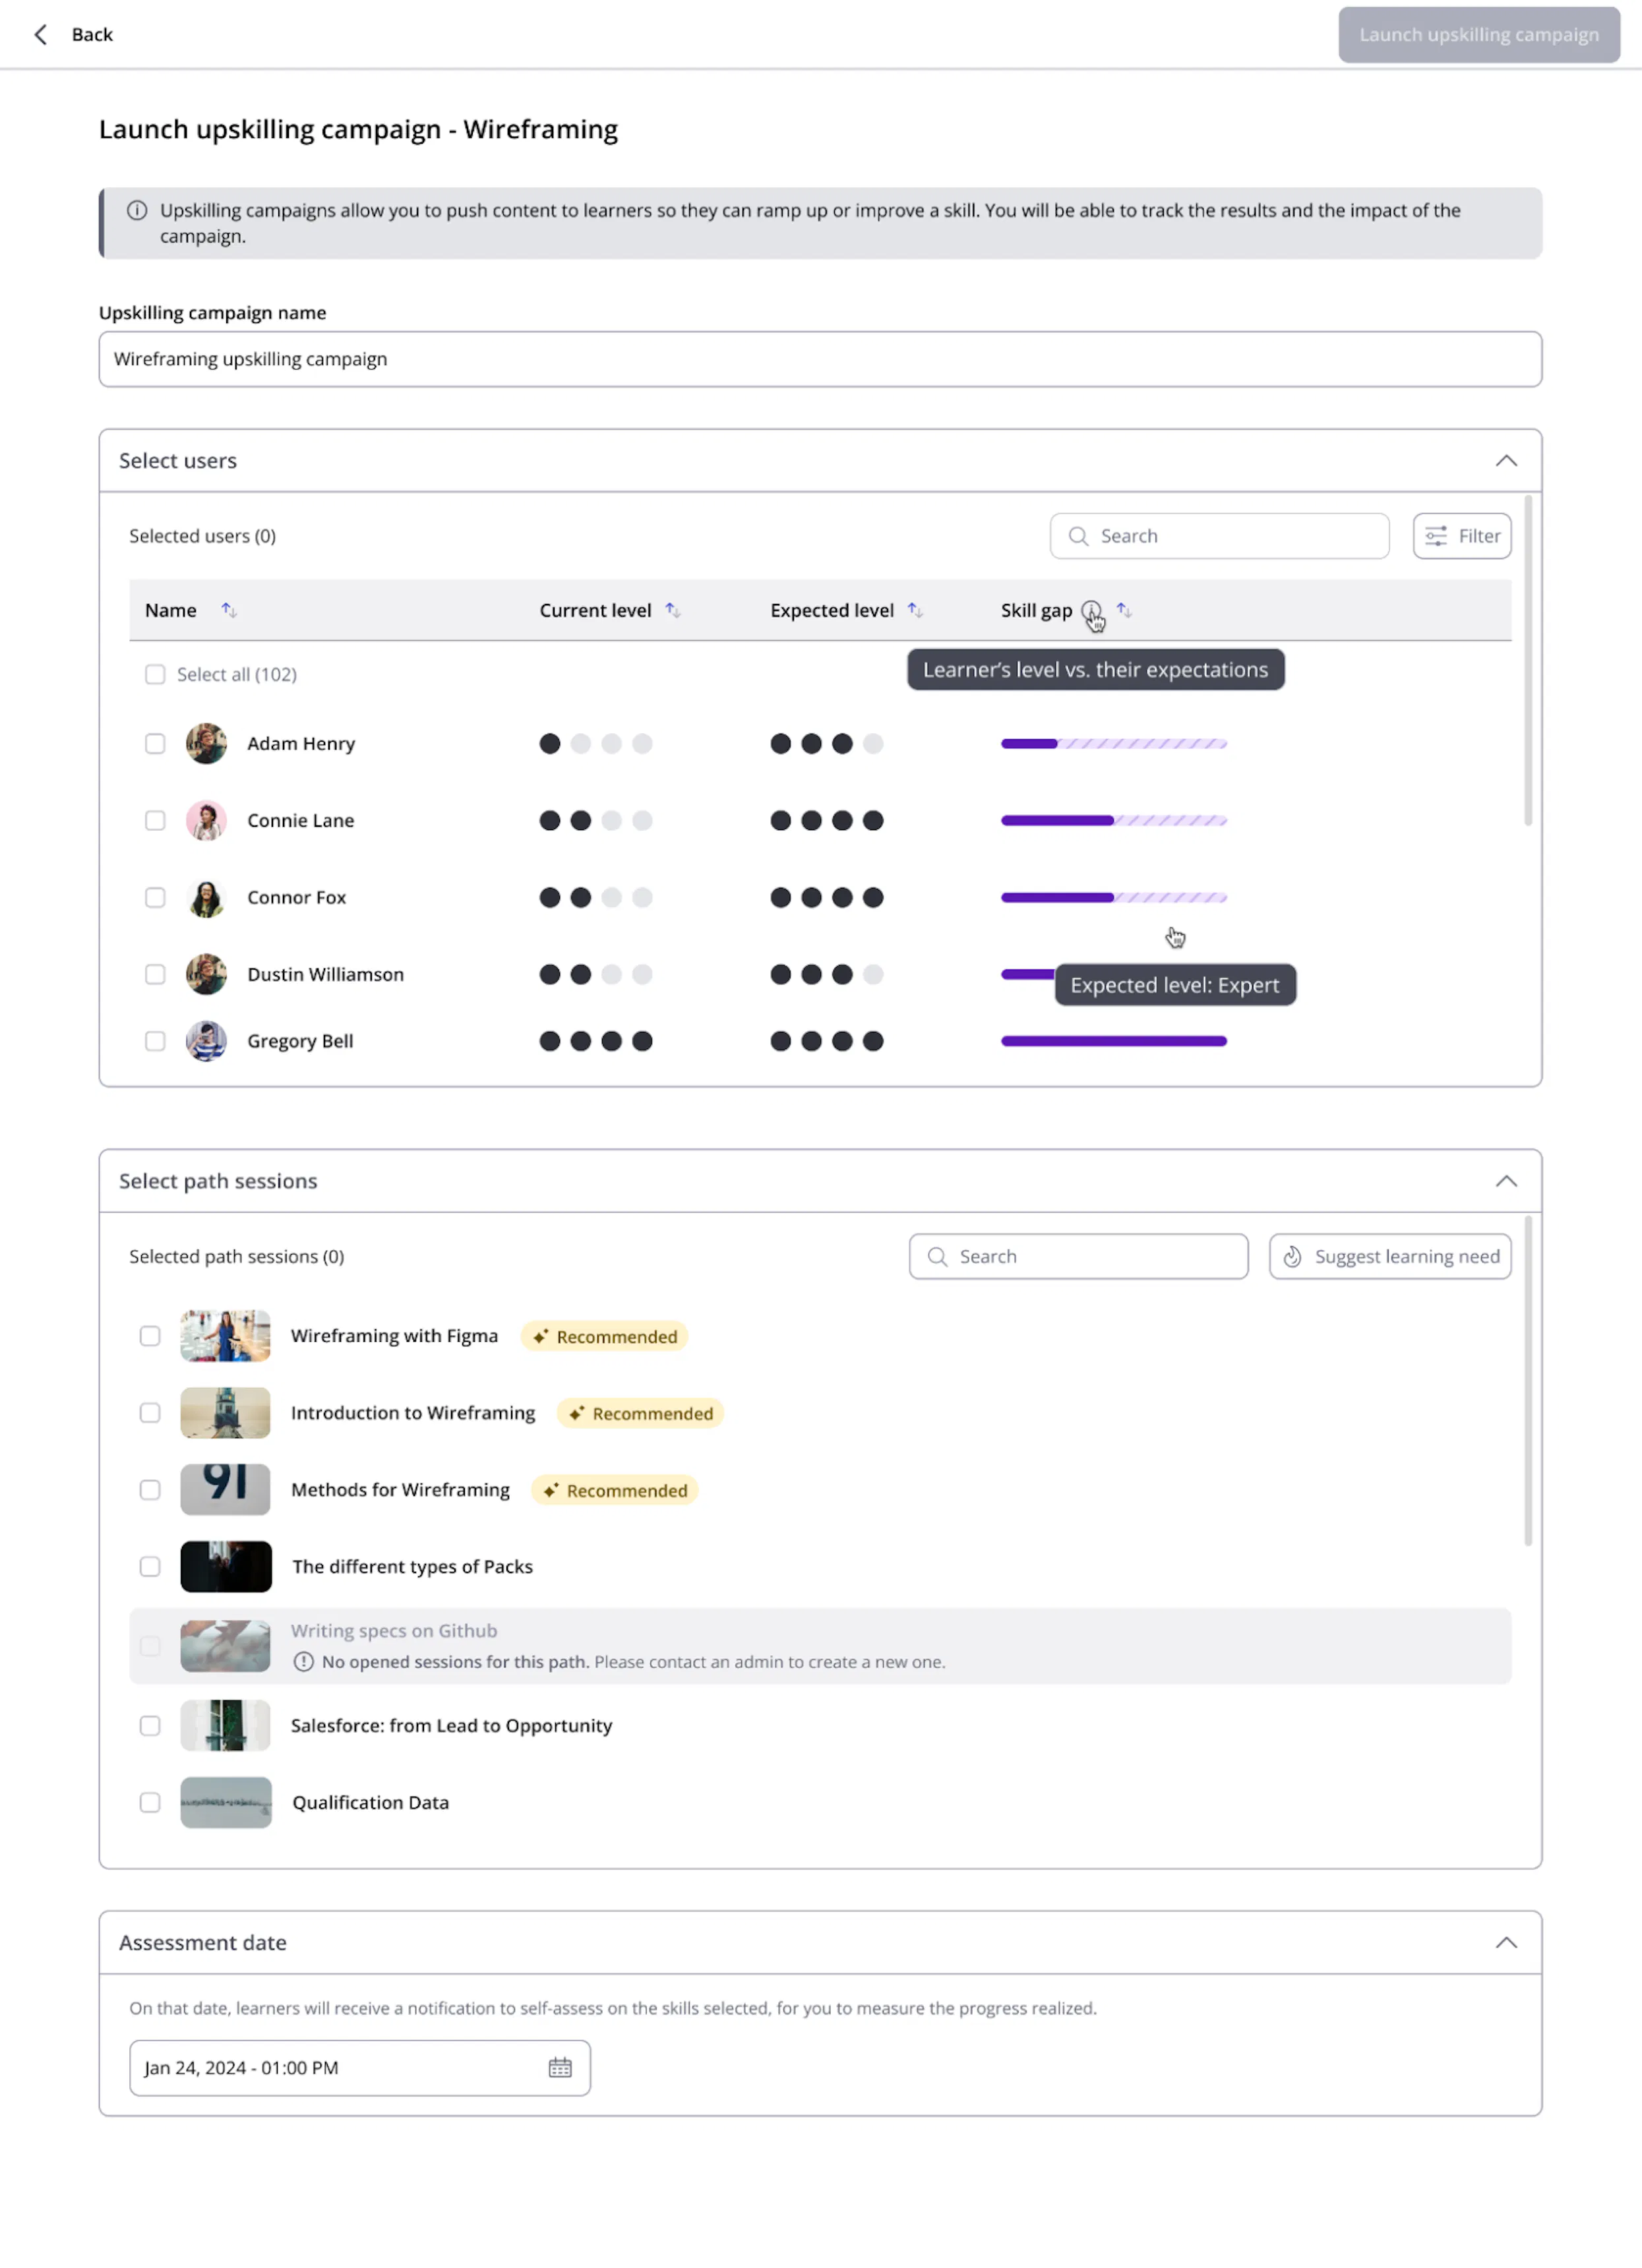Click The different types of Packs thumbnail
Screen dimensions: 1642x2268
225,1567
